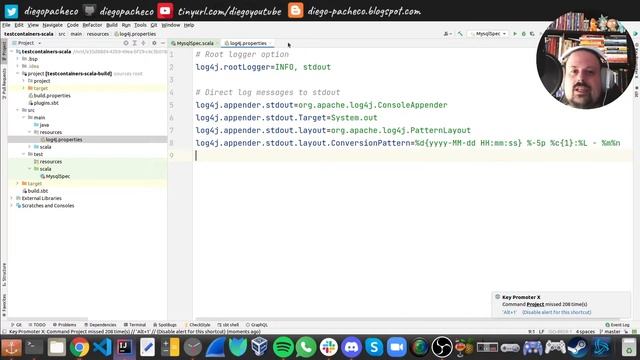Open the Navigate menu

(x=53, y=25)
